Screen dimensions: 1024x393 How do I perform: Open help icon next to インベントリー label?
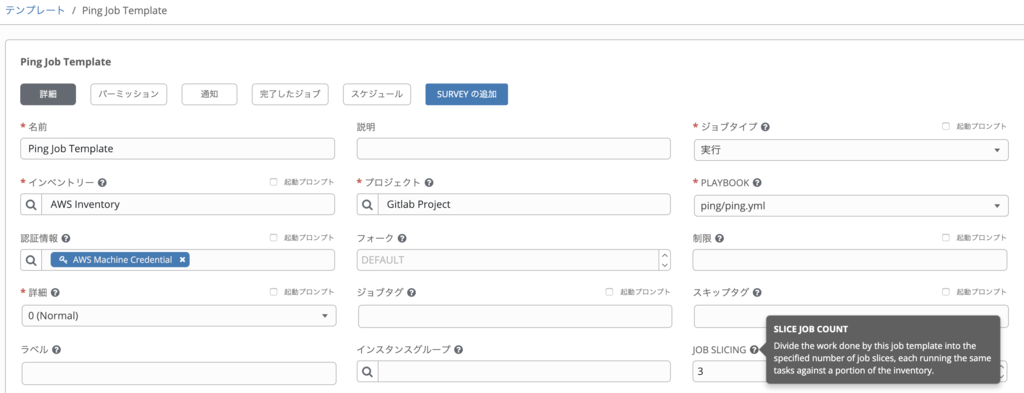click(x=103, y=183)
